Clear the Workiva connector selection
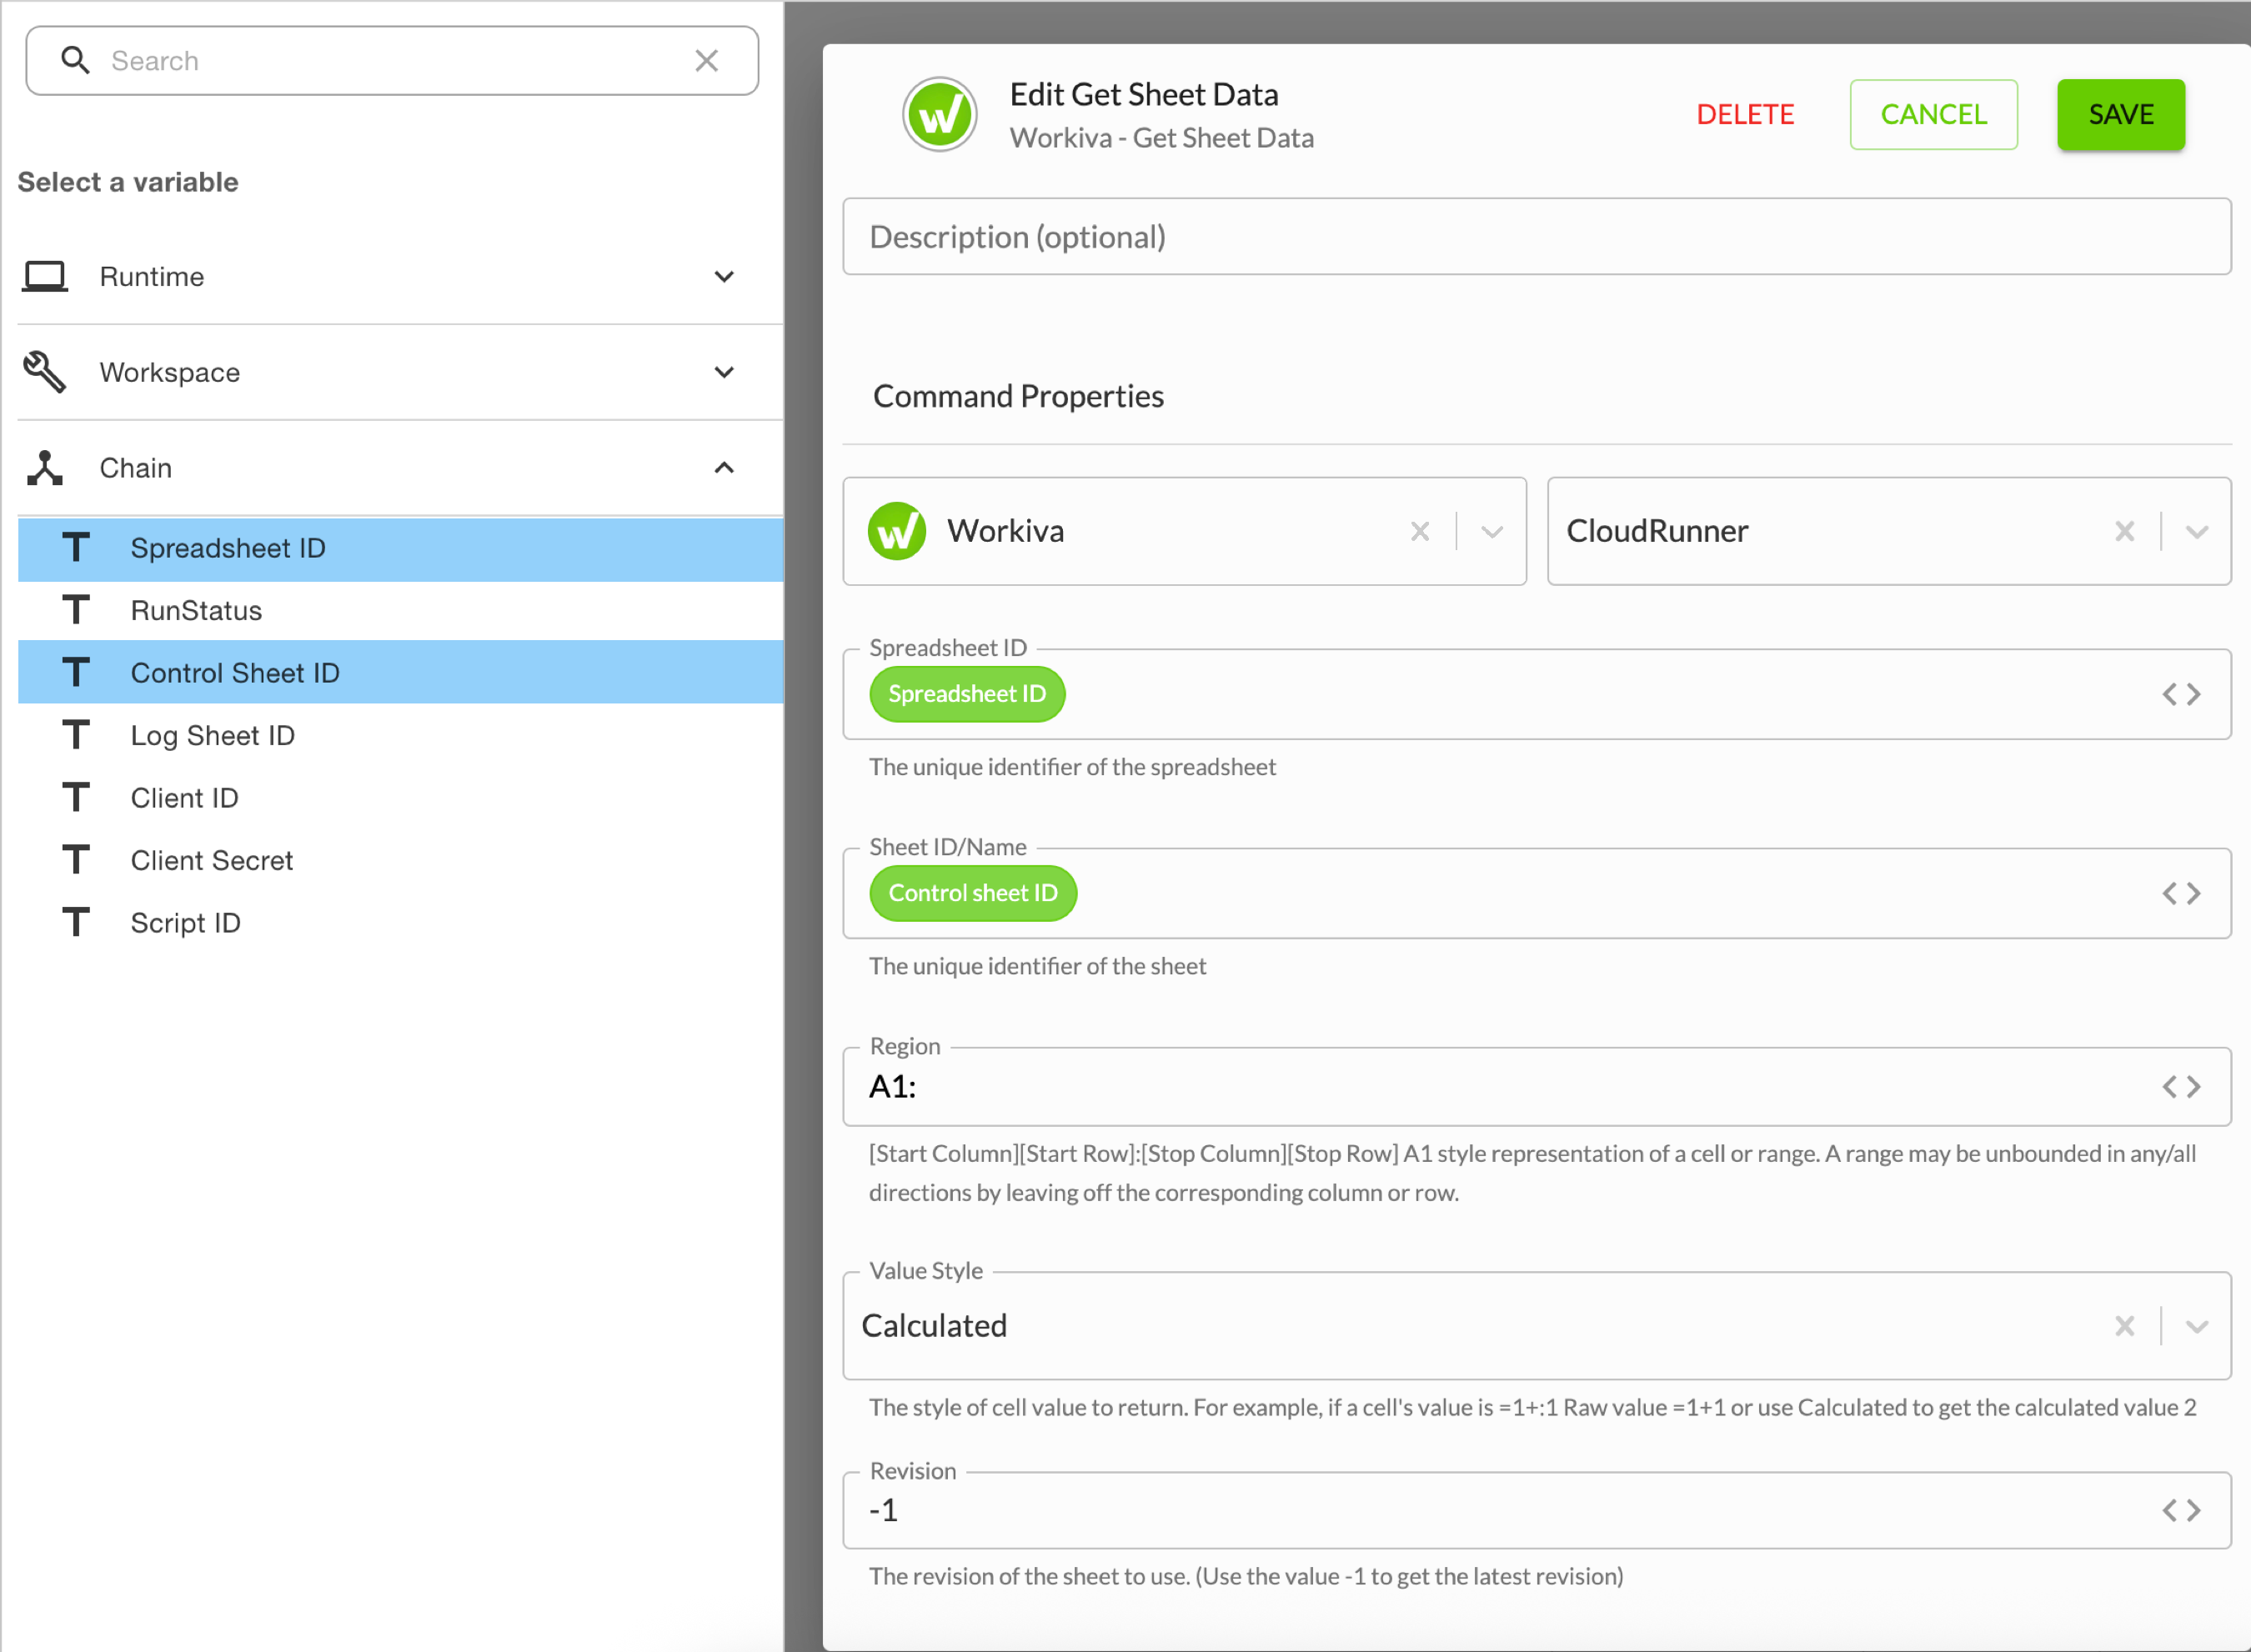This screenshot has width=2251, height=1652. 1419,532
